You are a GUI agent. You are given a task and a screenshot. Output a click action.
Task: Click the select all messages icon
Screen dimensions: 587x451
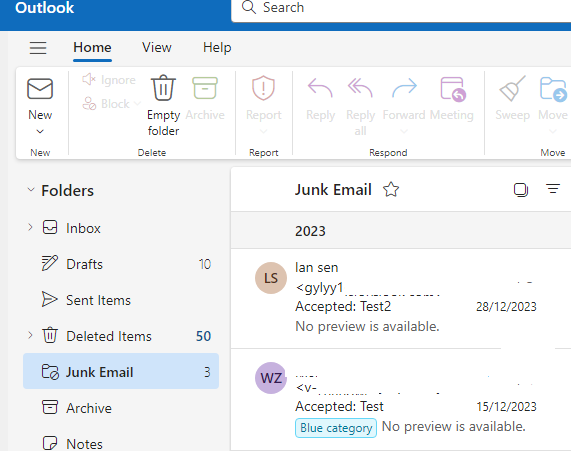point(521,189)
